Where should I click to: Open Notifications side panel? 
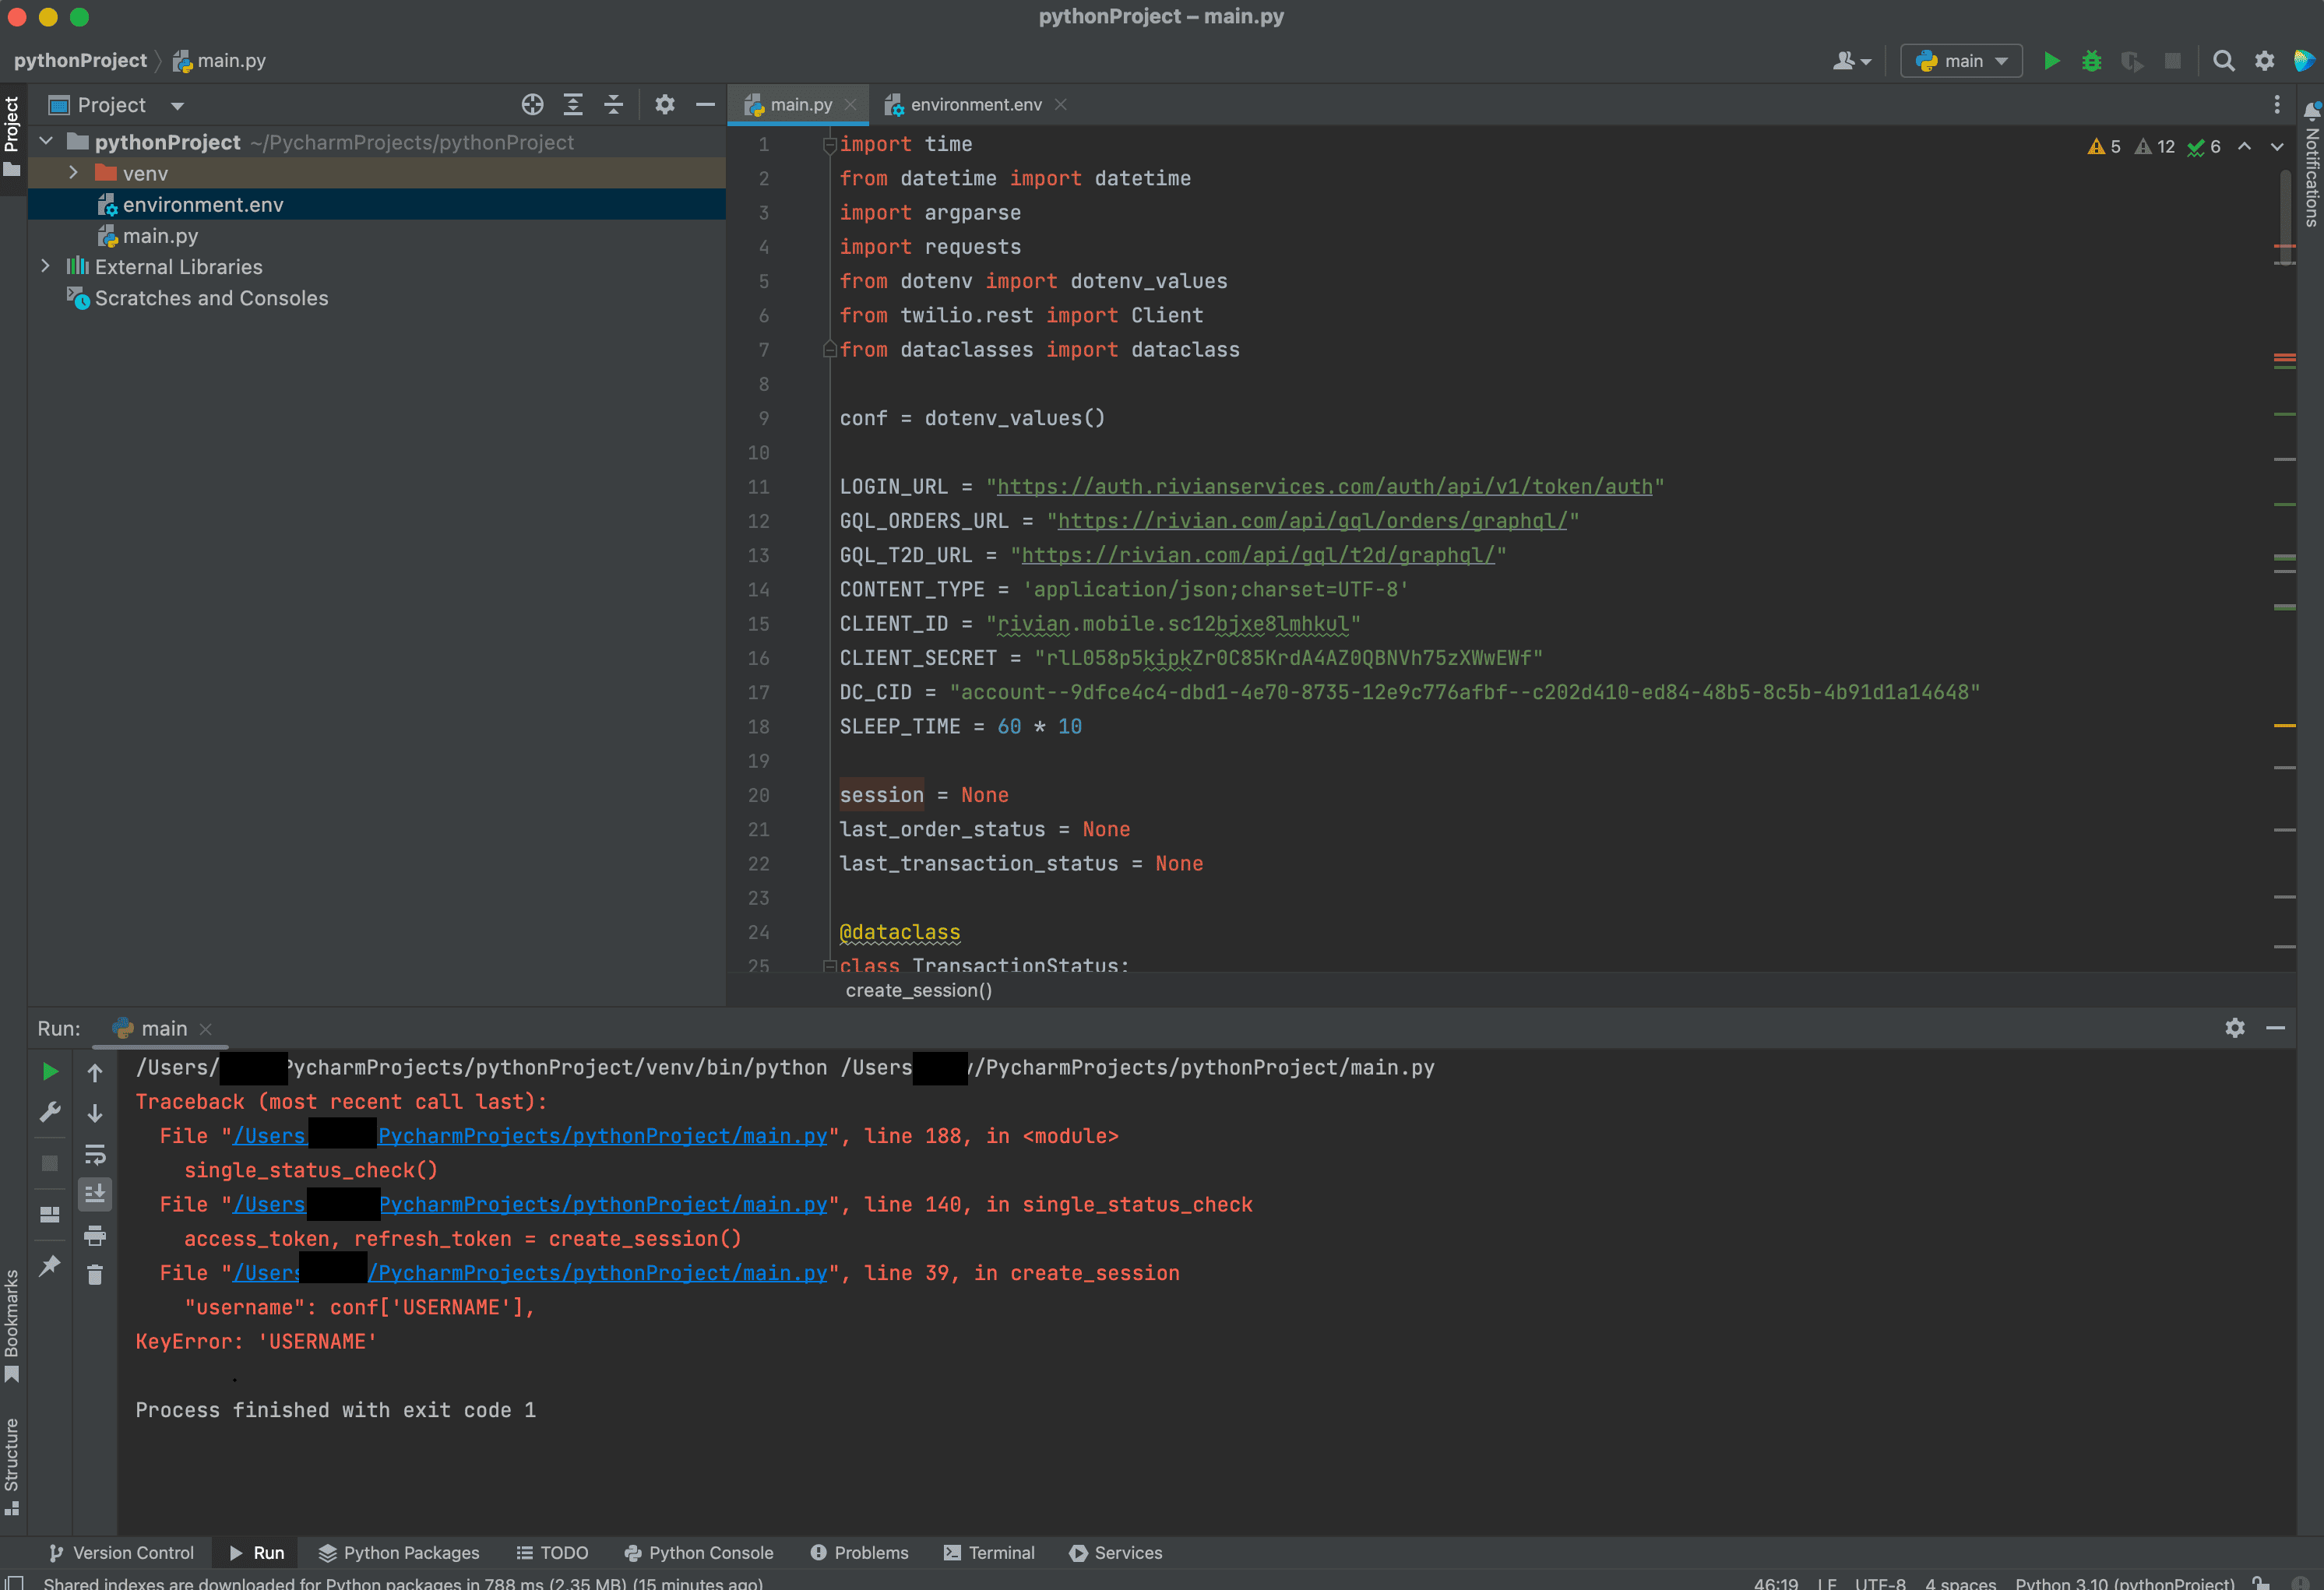[x=2311, y=165]
